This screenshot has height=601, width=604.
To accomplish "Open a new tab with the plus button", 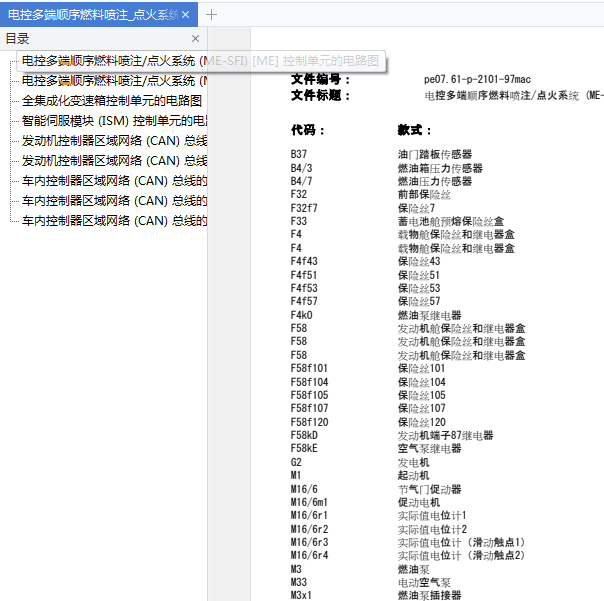I will pyautogui.click(x=211, y=15).
